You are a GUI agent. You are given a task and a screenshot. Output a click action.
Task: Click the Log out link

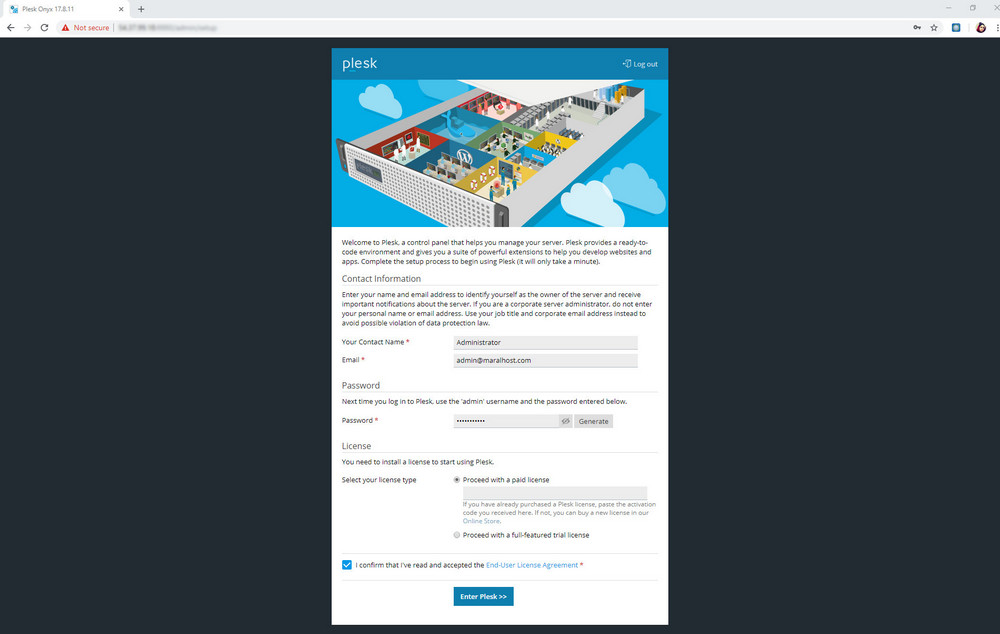pyautogui.click(x=640, y=64)
